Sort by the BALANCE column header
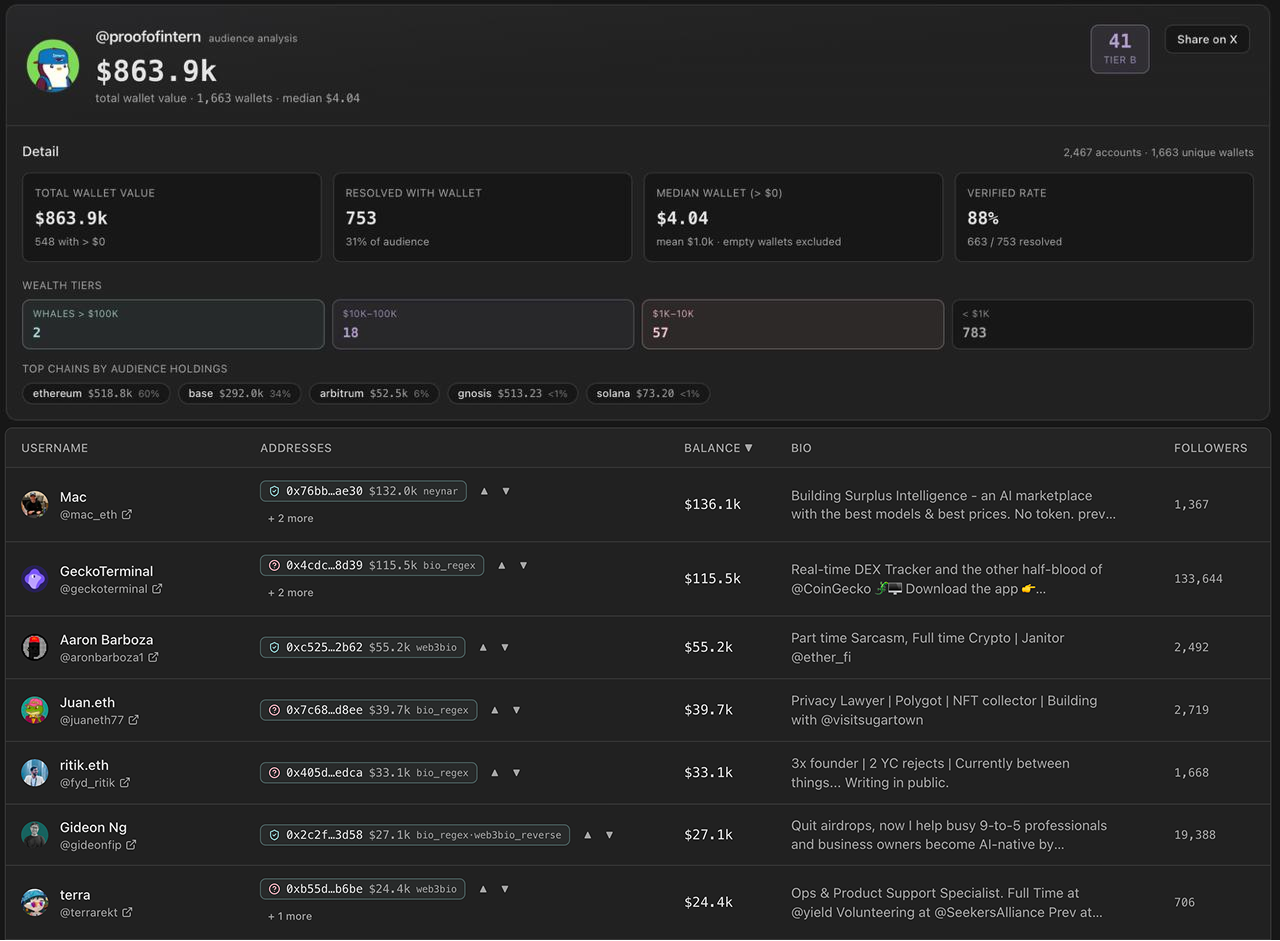This screenshot has width=1280, height=941. tap(718, 448)
